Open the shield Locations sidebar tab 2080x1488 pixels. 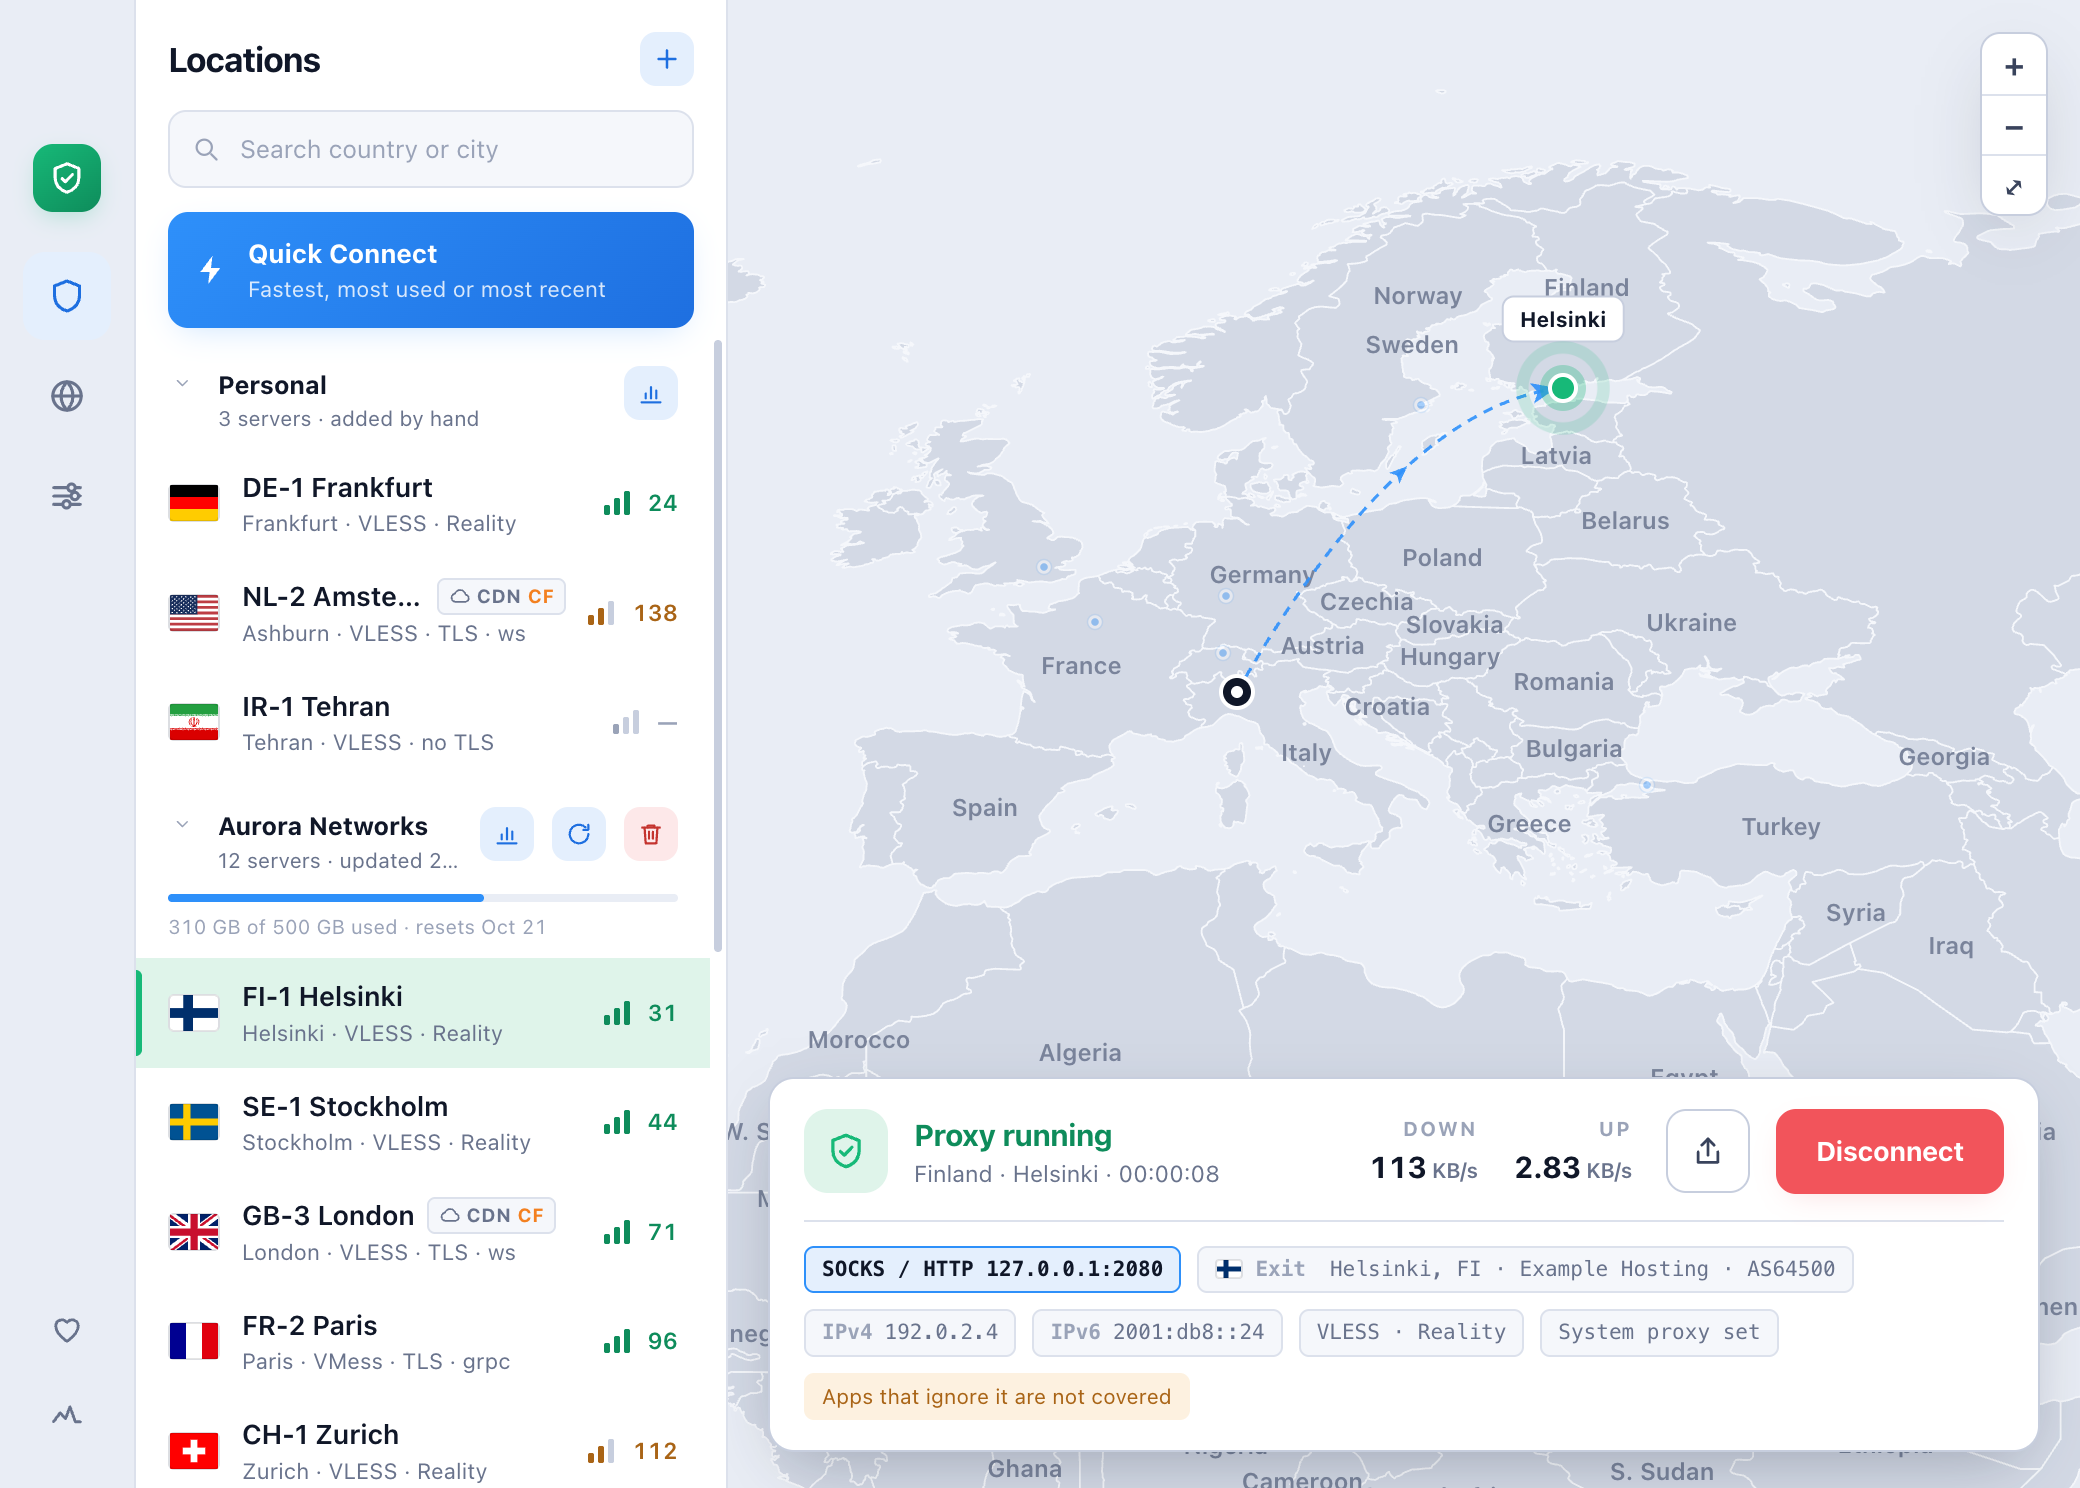point(67,296)
